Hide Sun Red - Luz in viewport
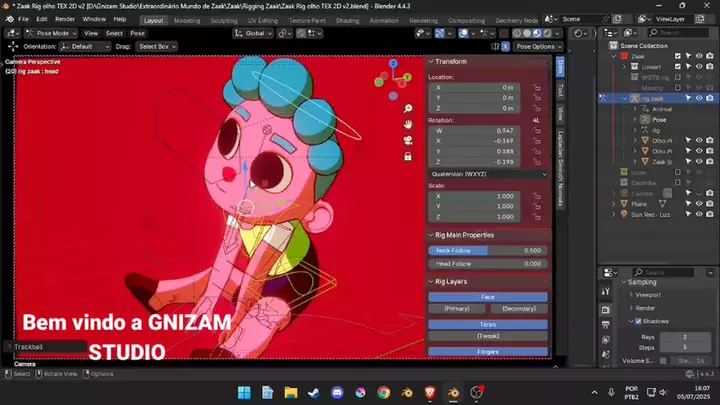 pos(699,214)
